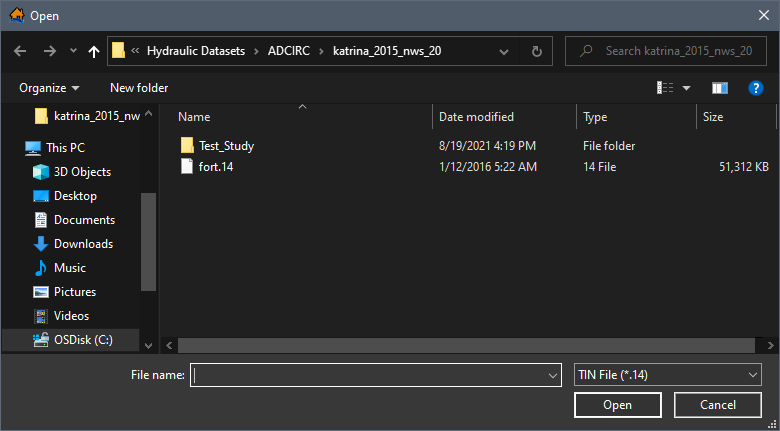The width and height of the screenshot is (780, 431).
Task: Expand the address bar history dropdown
Action: click(x=503, y=51)
